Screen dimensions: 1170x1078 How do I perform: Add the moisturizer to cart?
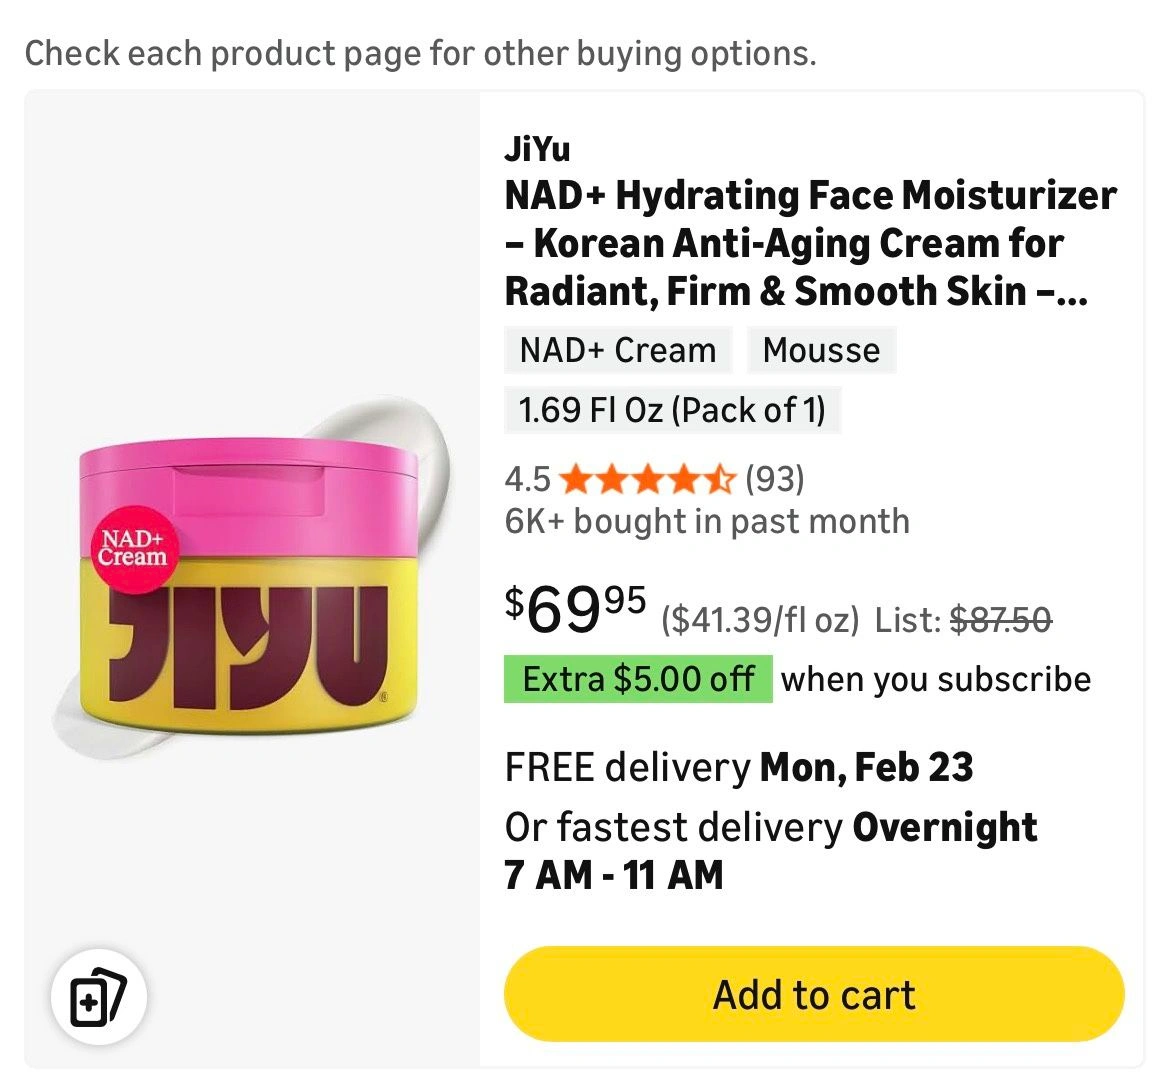tap(814, 995)
